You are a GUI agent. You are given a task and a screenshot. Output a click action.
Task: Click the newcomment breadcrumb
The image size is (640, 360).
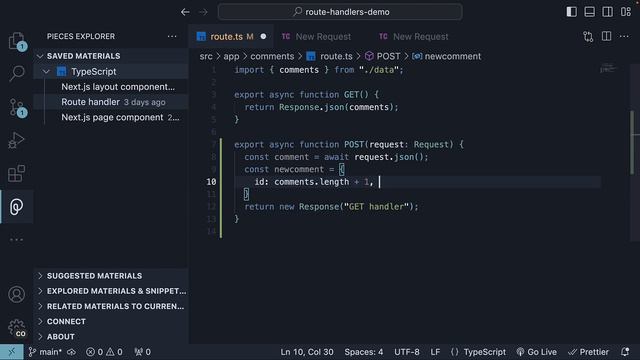click(447, 56)
